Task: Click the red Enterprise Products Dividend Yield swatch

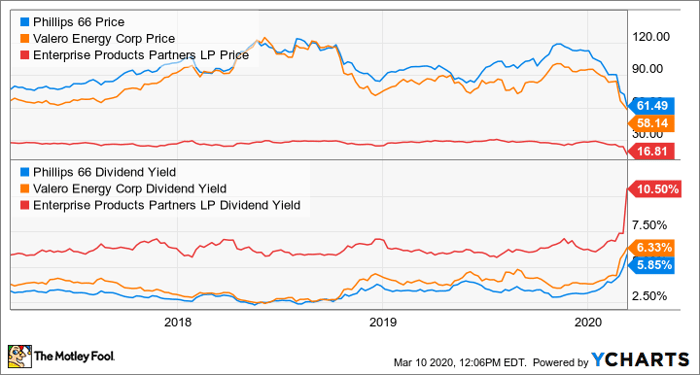Action: [24, 205]
